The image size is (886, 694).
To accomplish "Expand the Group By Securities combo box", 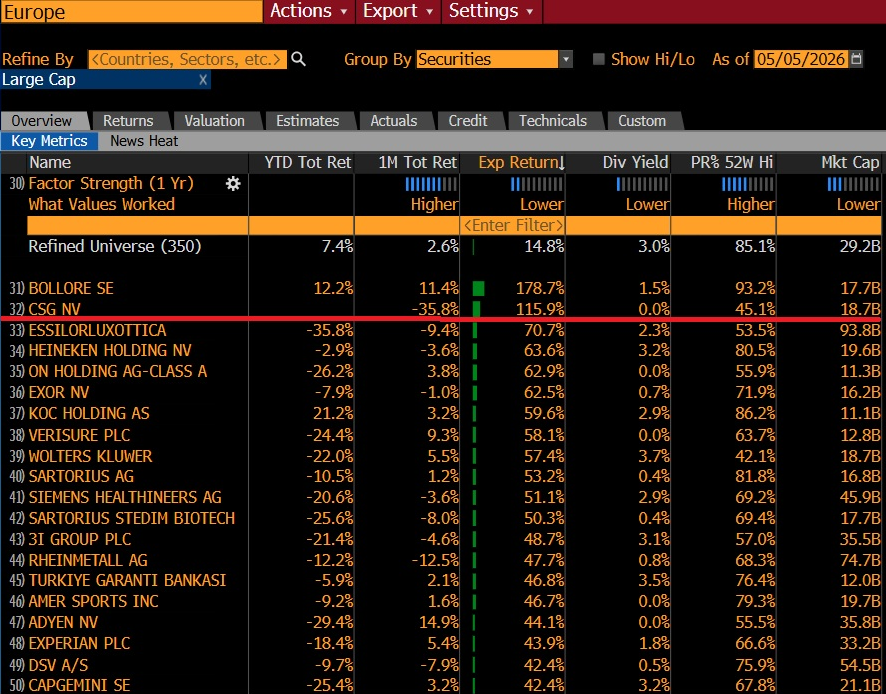I will (x=494, y=59).
